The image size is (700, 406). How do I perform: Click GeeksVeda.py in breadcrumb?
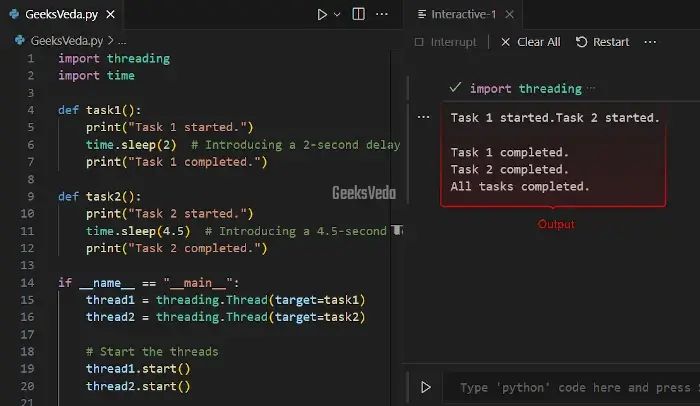pos(67,41)
